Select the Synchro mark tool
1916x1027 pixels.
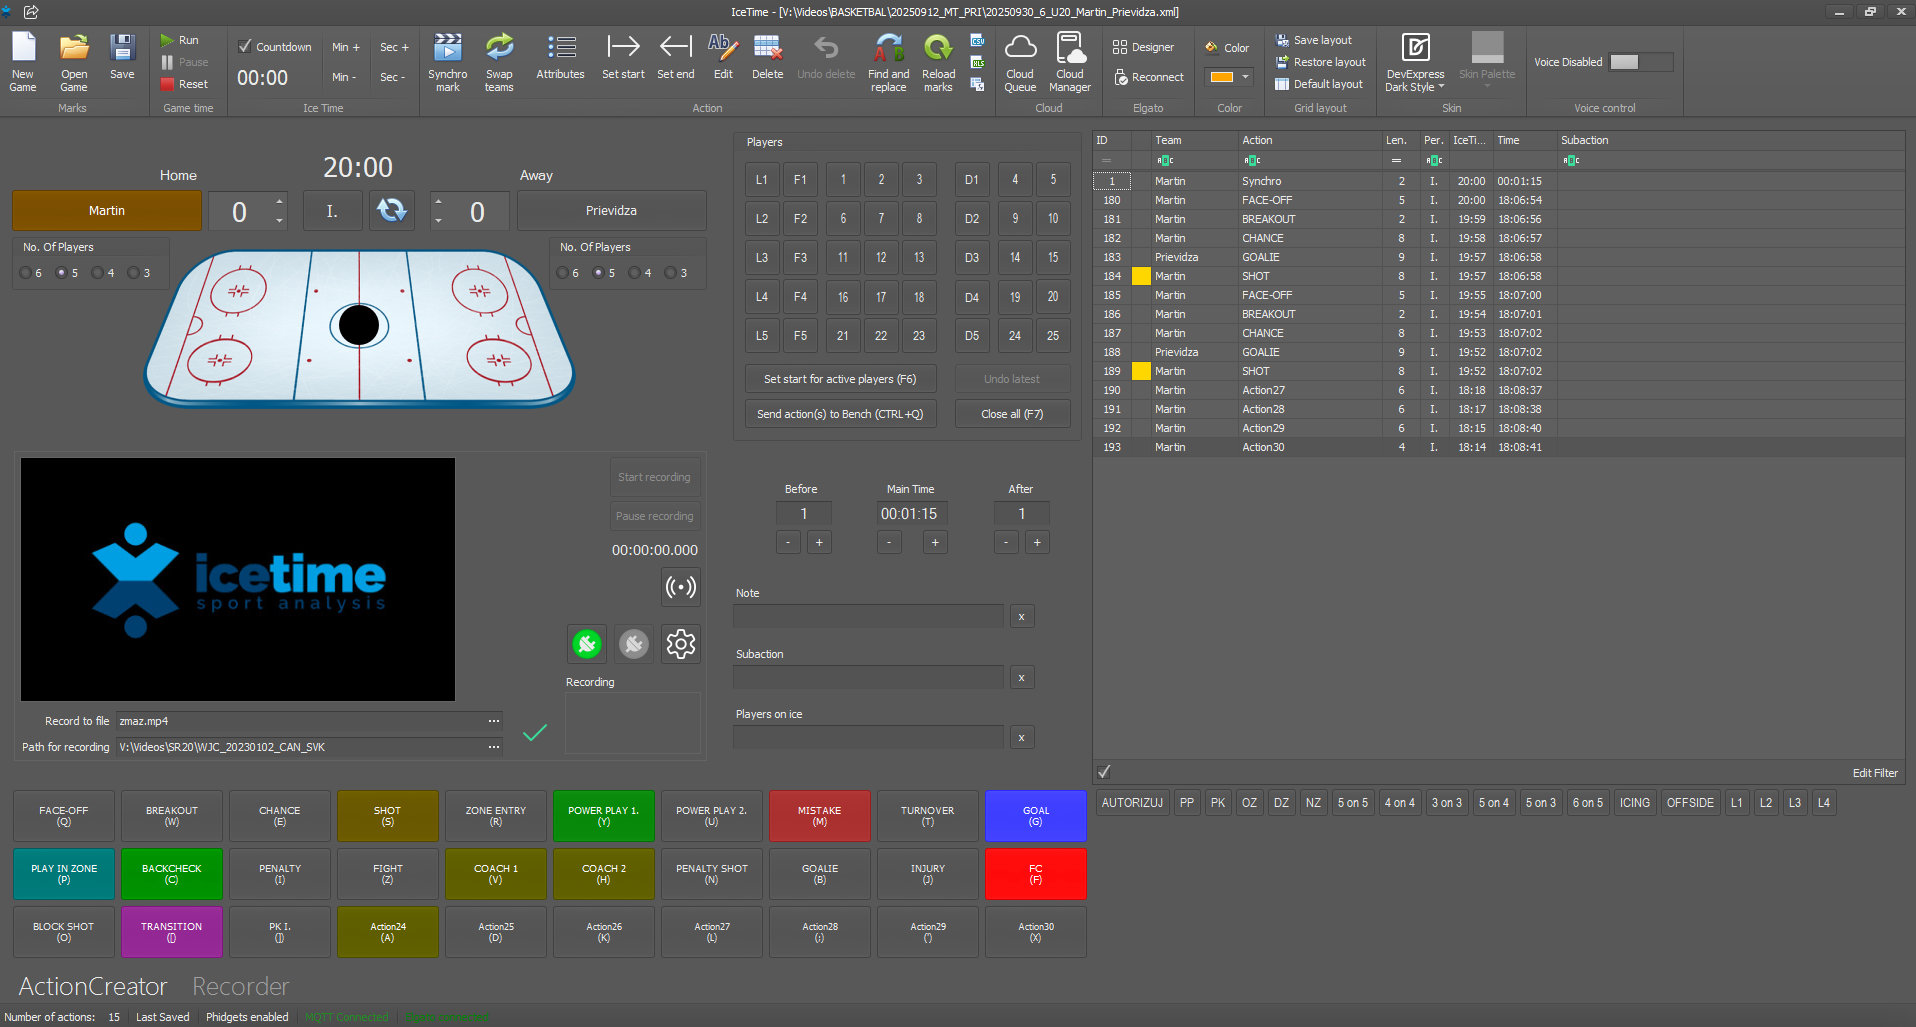(x=447, y=60)
